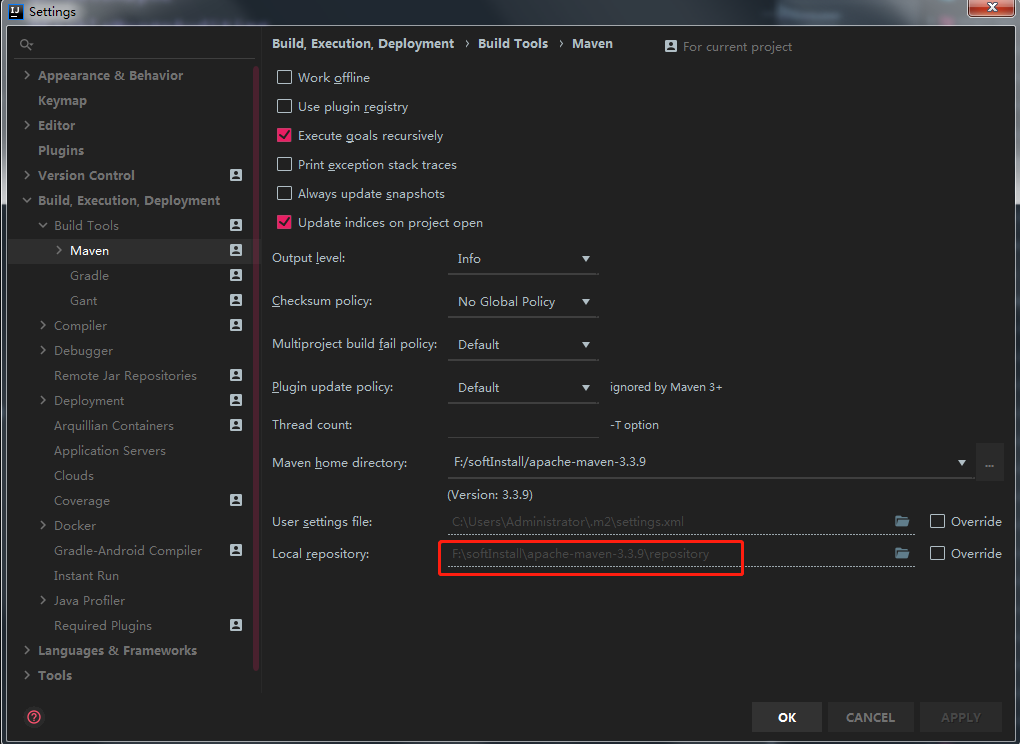Viewport: 1020px width, 744px height.
Task: Expand the Docker node
Action: 43,525
